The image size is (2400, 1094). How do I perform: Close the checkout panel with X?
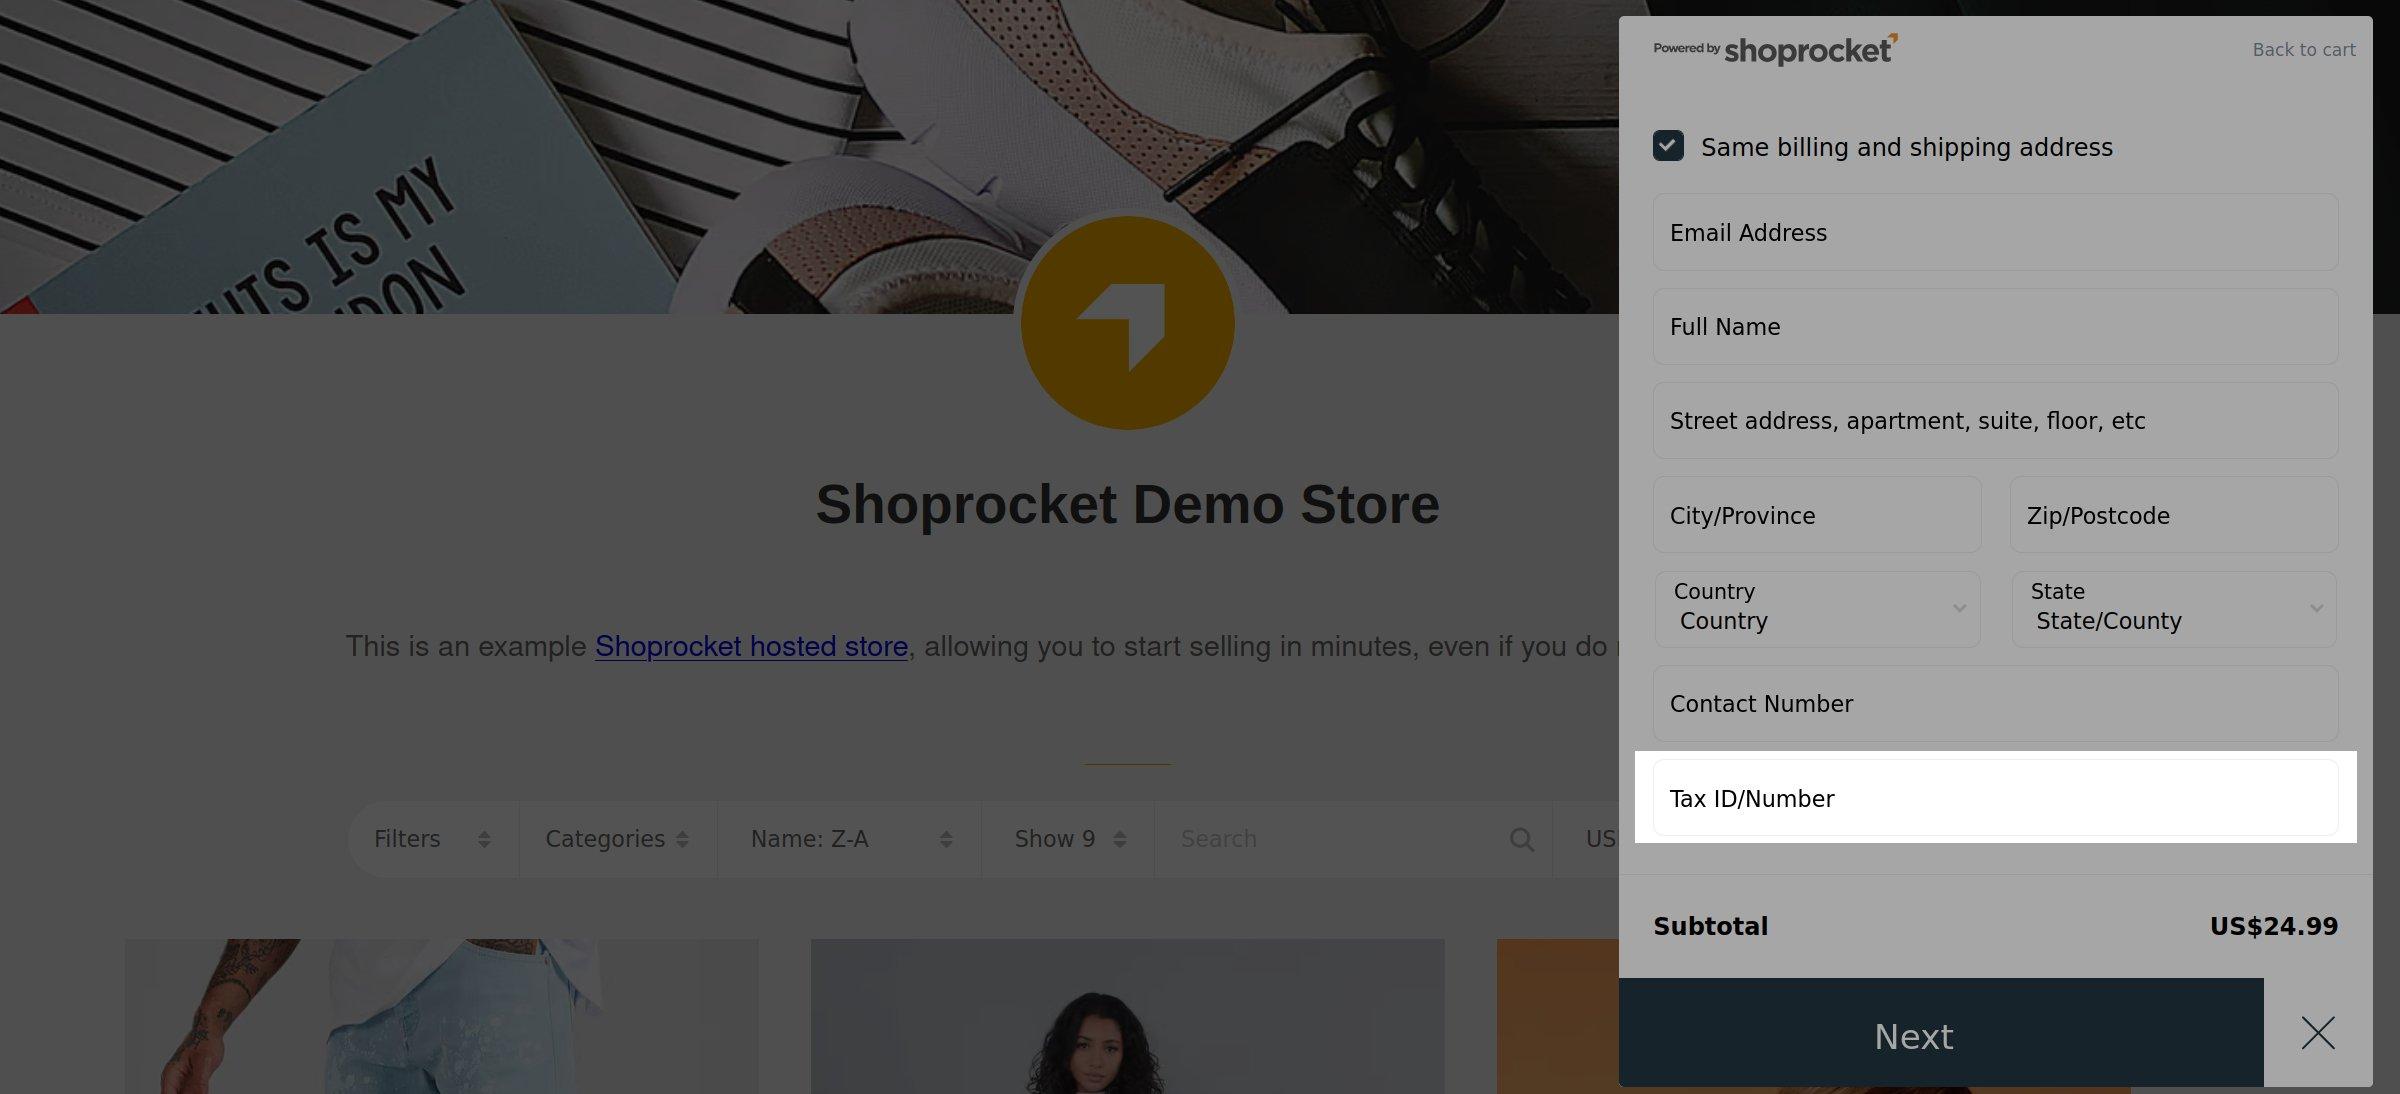tap(2317, 1032)
